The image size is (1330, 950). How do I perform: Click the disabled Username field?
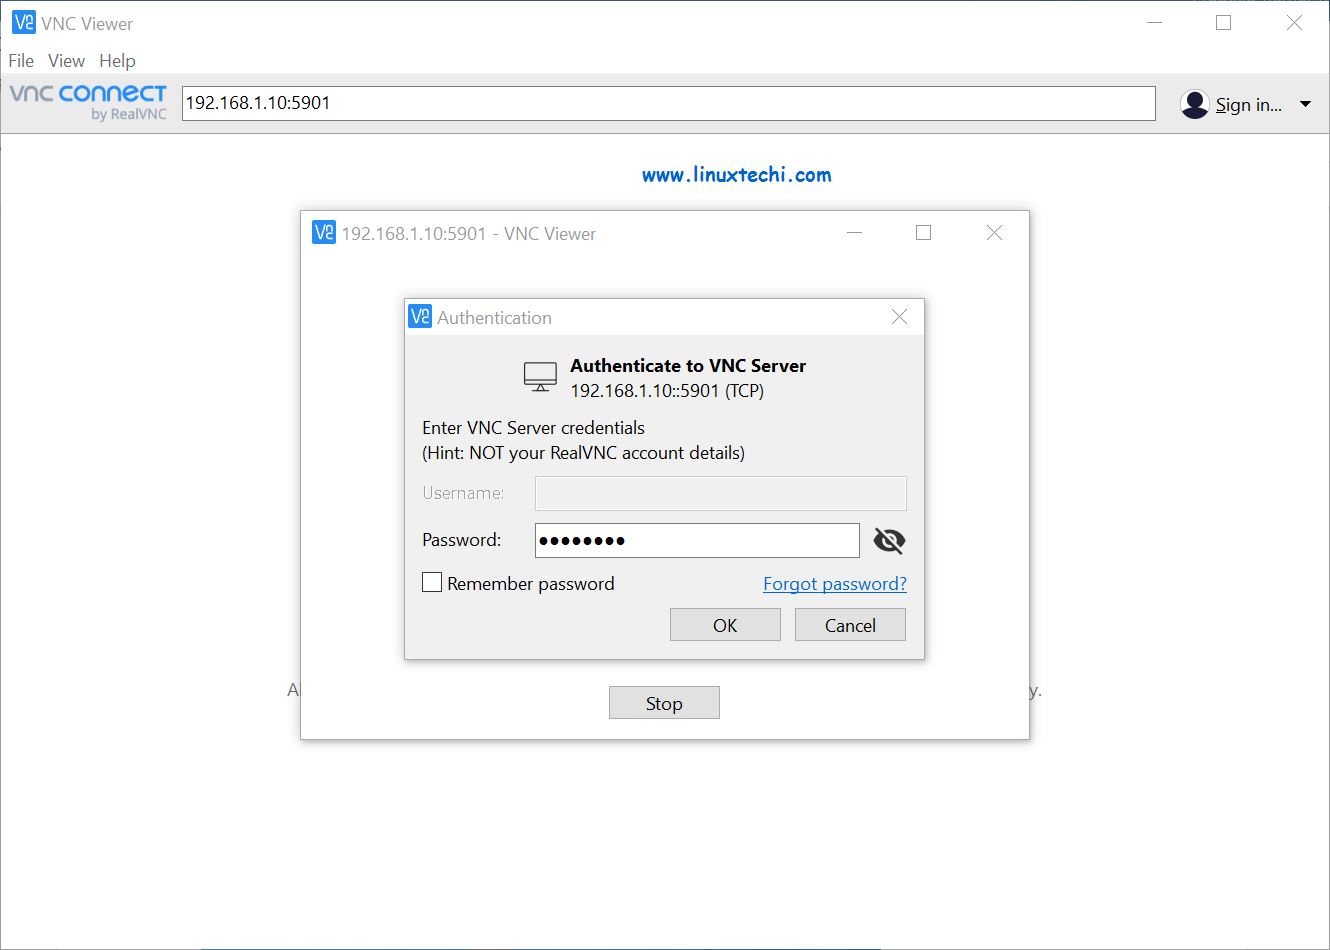719,493
